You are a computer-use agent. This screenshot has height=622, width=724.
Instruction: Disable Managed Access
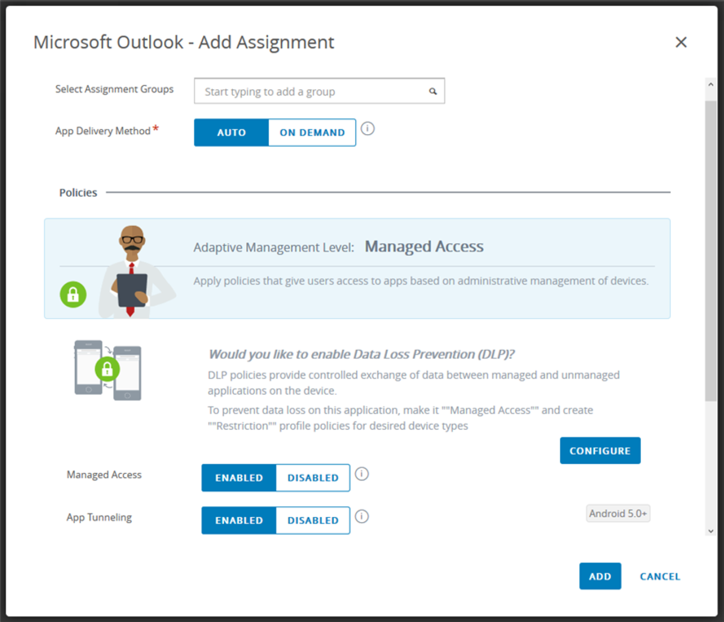313,478
